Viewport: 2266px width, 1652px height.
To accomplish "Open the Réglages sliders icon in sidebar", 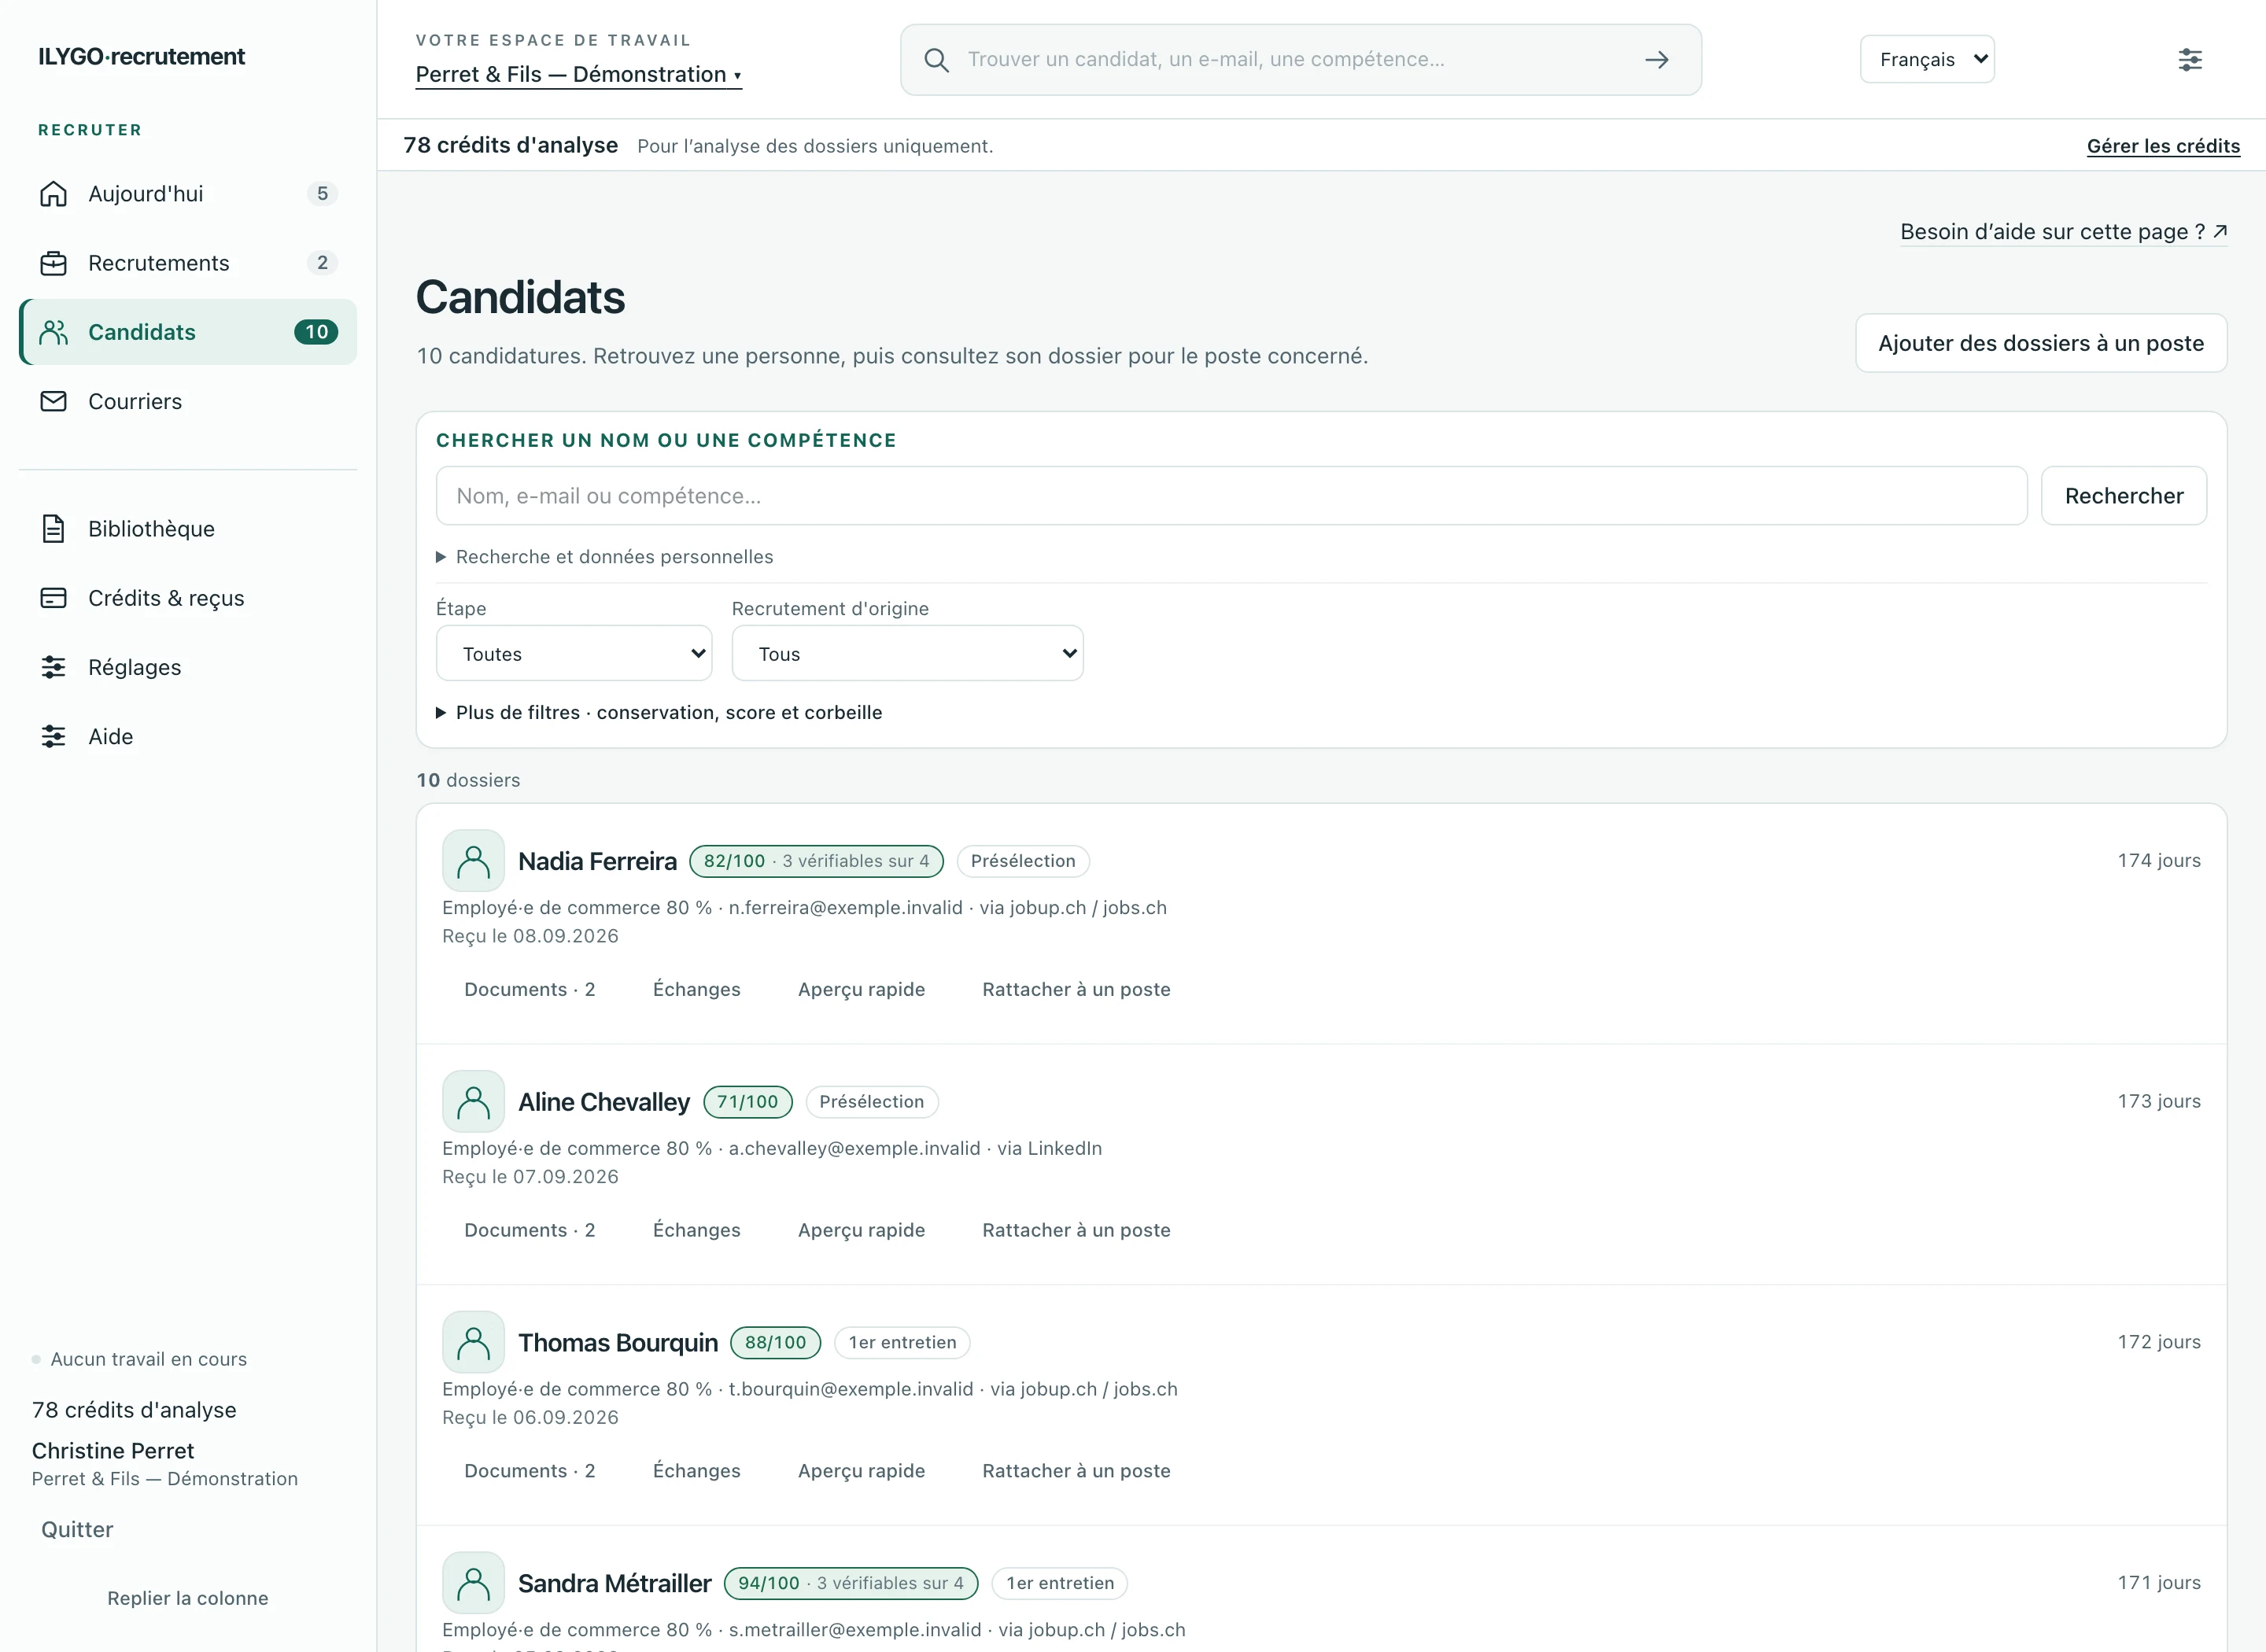I will tap(53, 667).
